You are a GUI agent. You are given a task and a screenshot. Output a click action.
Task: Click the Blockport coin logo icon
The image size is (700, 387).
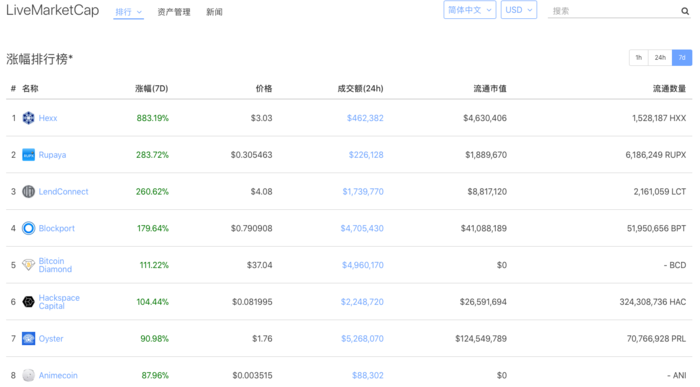[29, 228]
